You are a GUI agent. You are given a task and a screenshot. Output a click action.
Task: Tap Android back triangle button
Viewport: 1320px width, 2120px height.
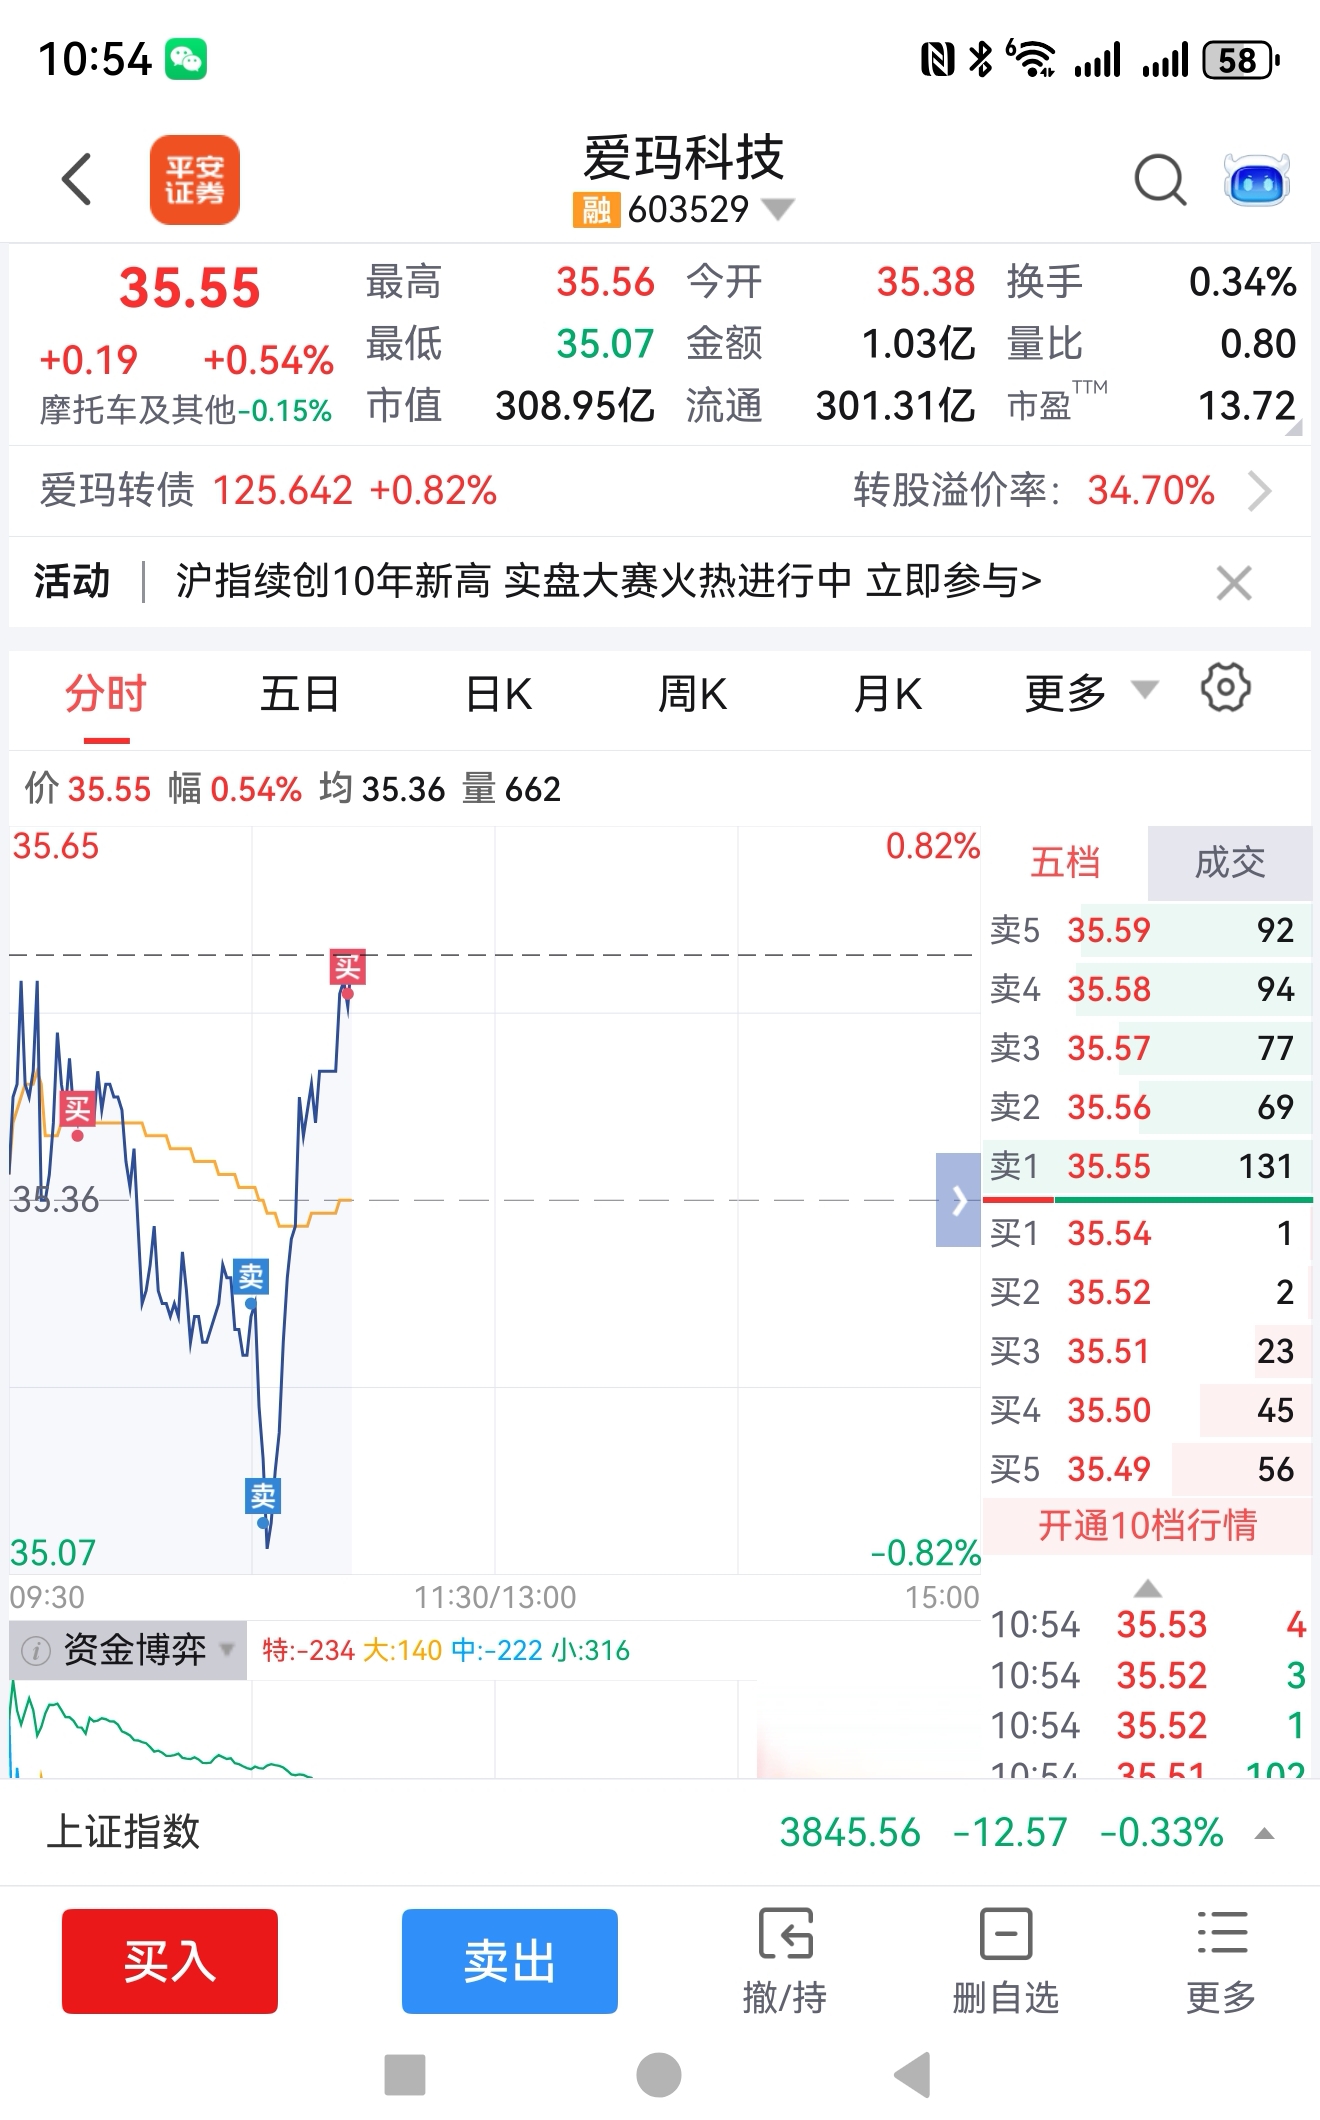click(x=912, y=2074)
